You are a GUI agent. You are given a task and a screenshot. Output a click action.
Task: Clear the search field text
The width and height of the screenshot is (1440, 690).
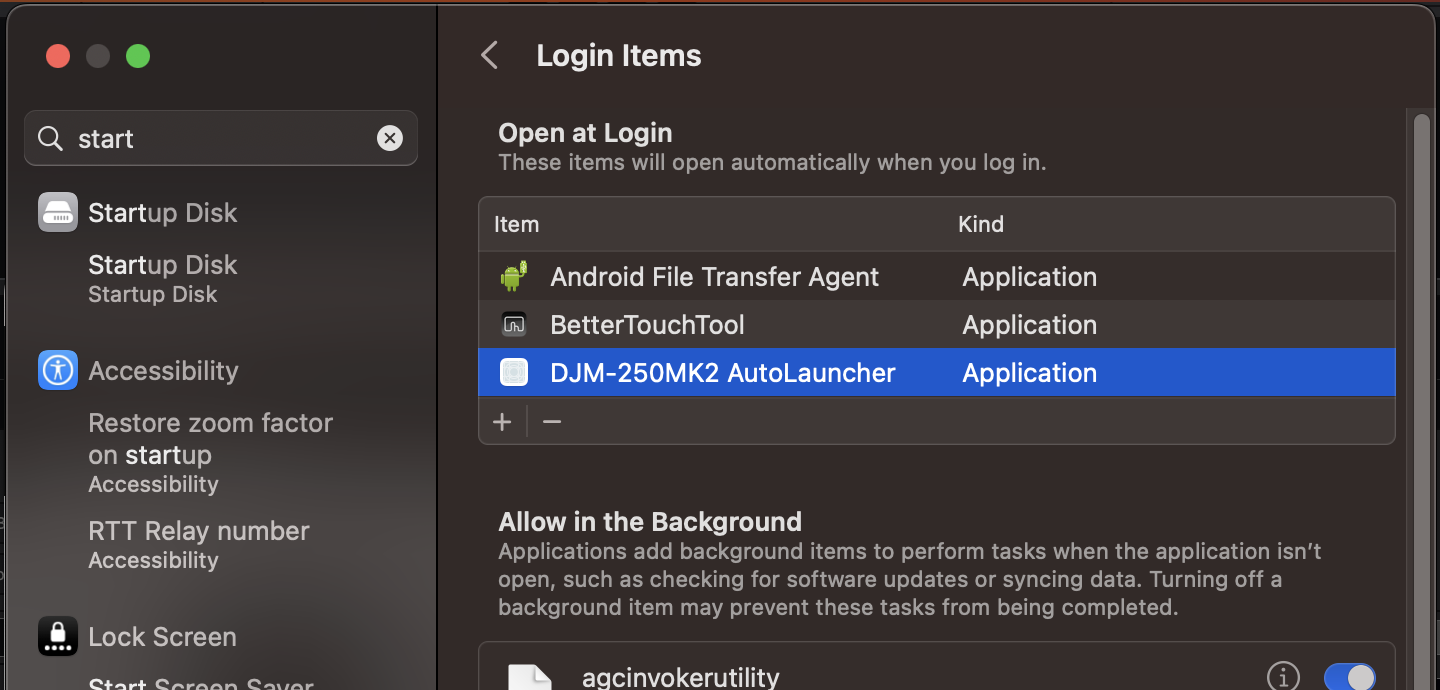pyautogui.click(x=390, y=138)
